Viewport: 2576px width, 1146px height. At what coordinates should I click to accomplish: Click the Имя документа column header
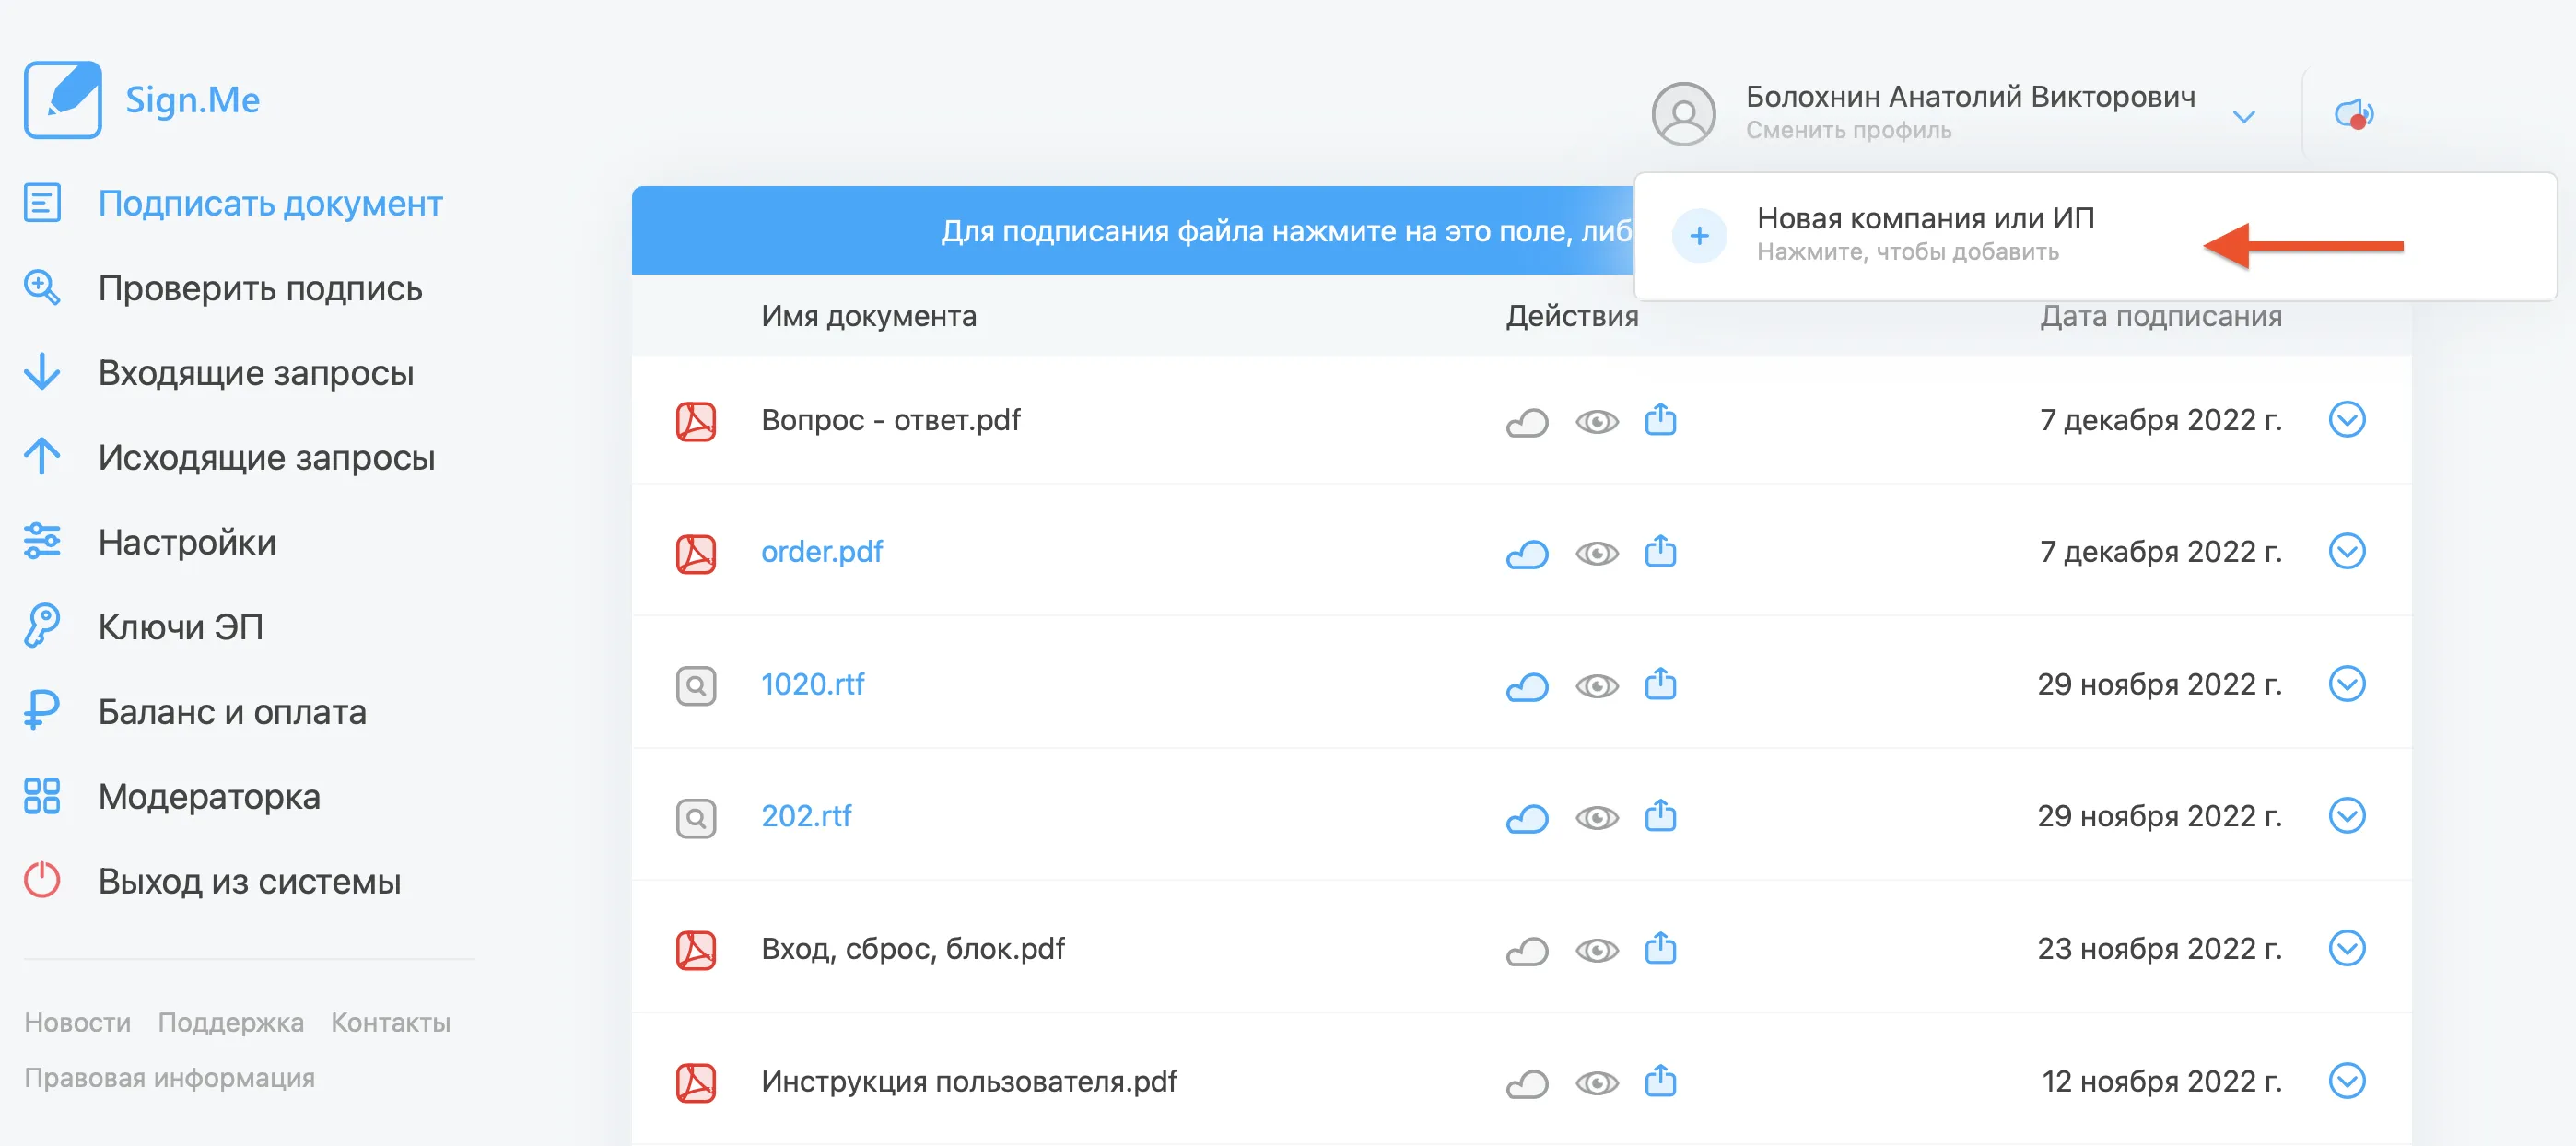click(x=868, y=316)
